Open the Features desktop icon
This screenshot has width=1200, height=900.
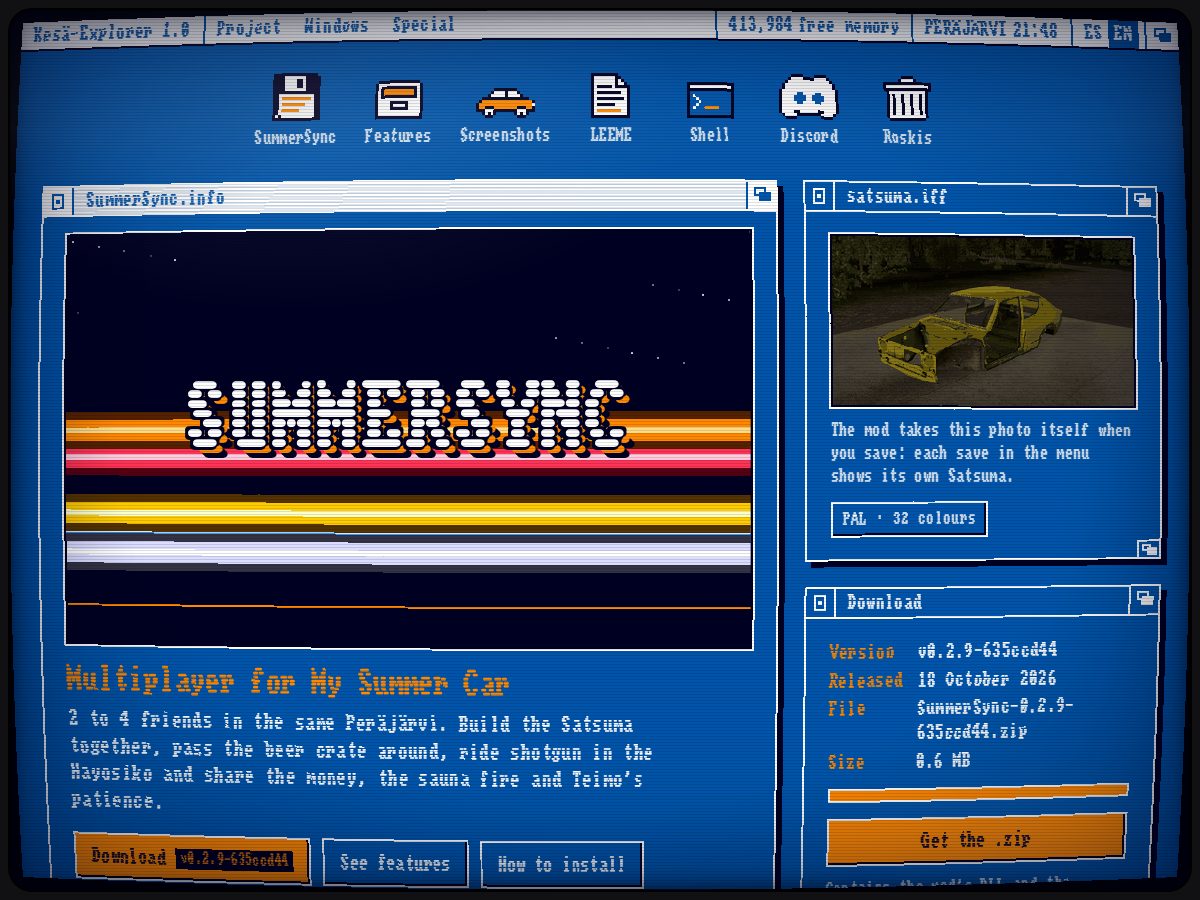pos(398,110)
